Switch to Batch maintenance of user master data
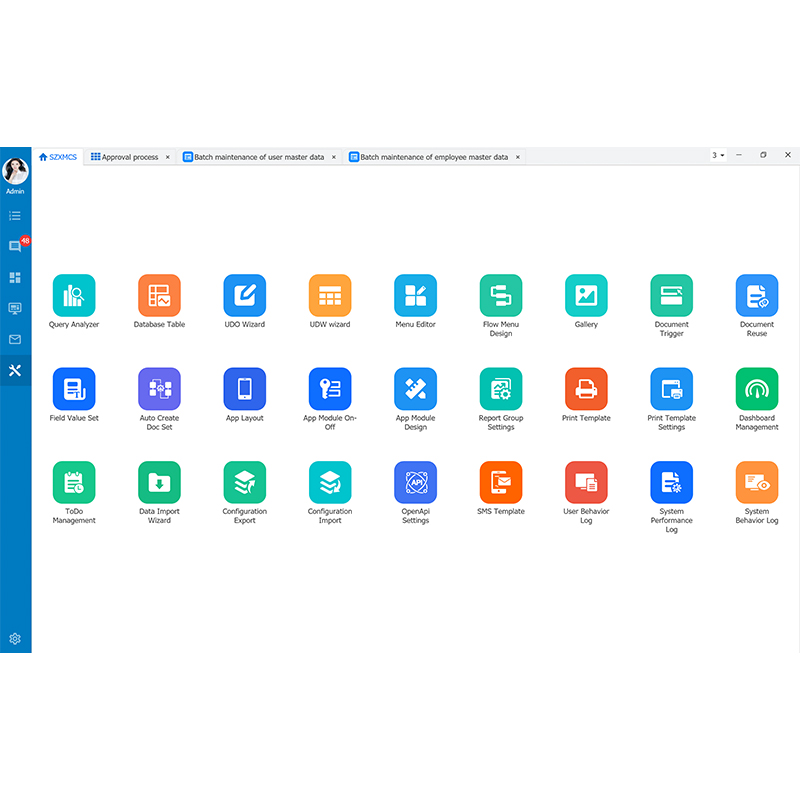Image resolution: width=800 pixels, height=800 pixels. [x=258, y=156]
